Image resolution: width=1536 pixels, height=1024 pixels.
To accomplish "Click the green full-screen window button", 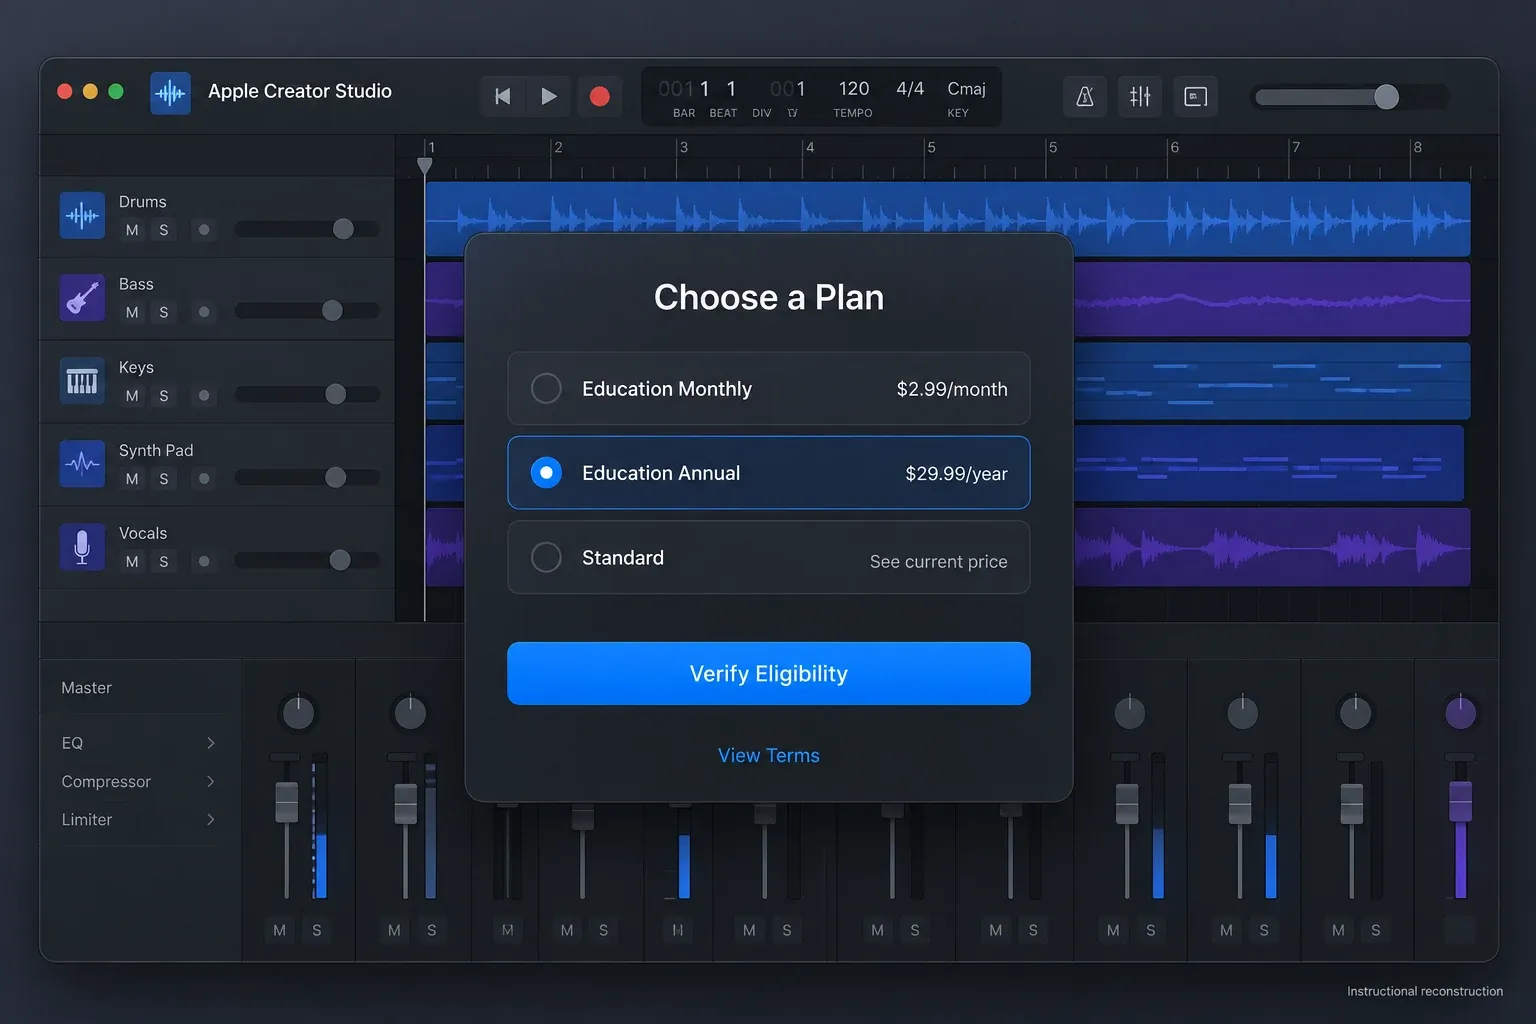I will tap(116, 91).
